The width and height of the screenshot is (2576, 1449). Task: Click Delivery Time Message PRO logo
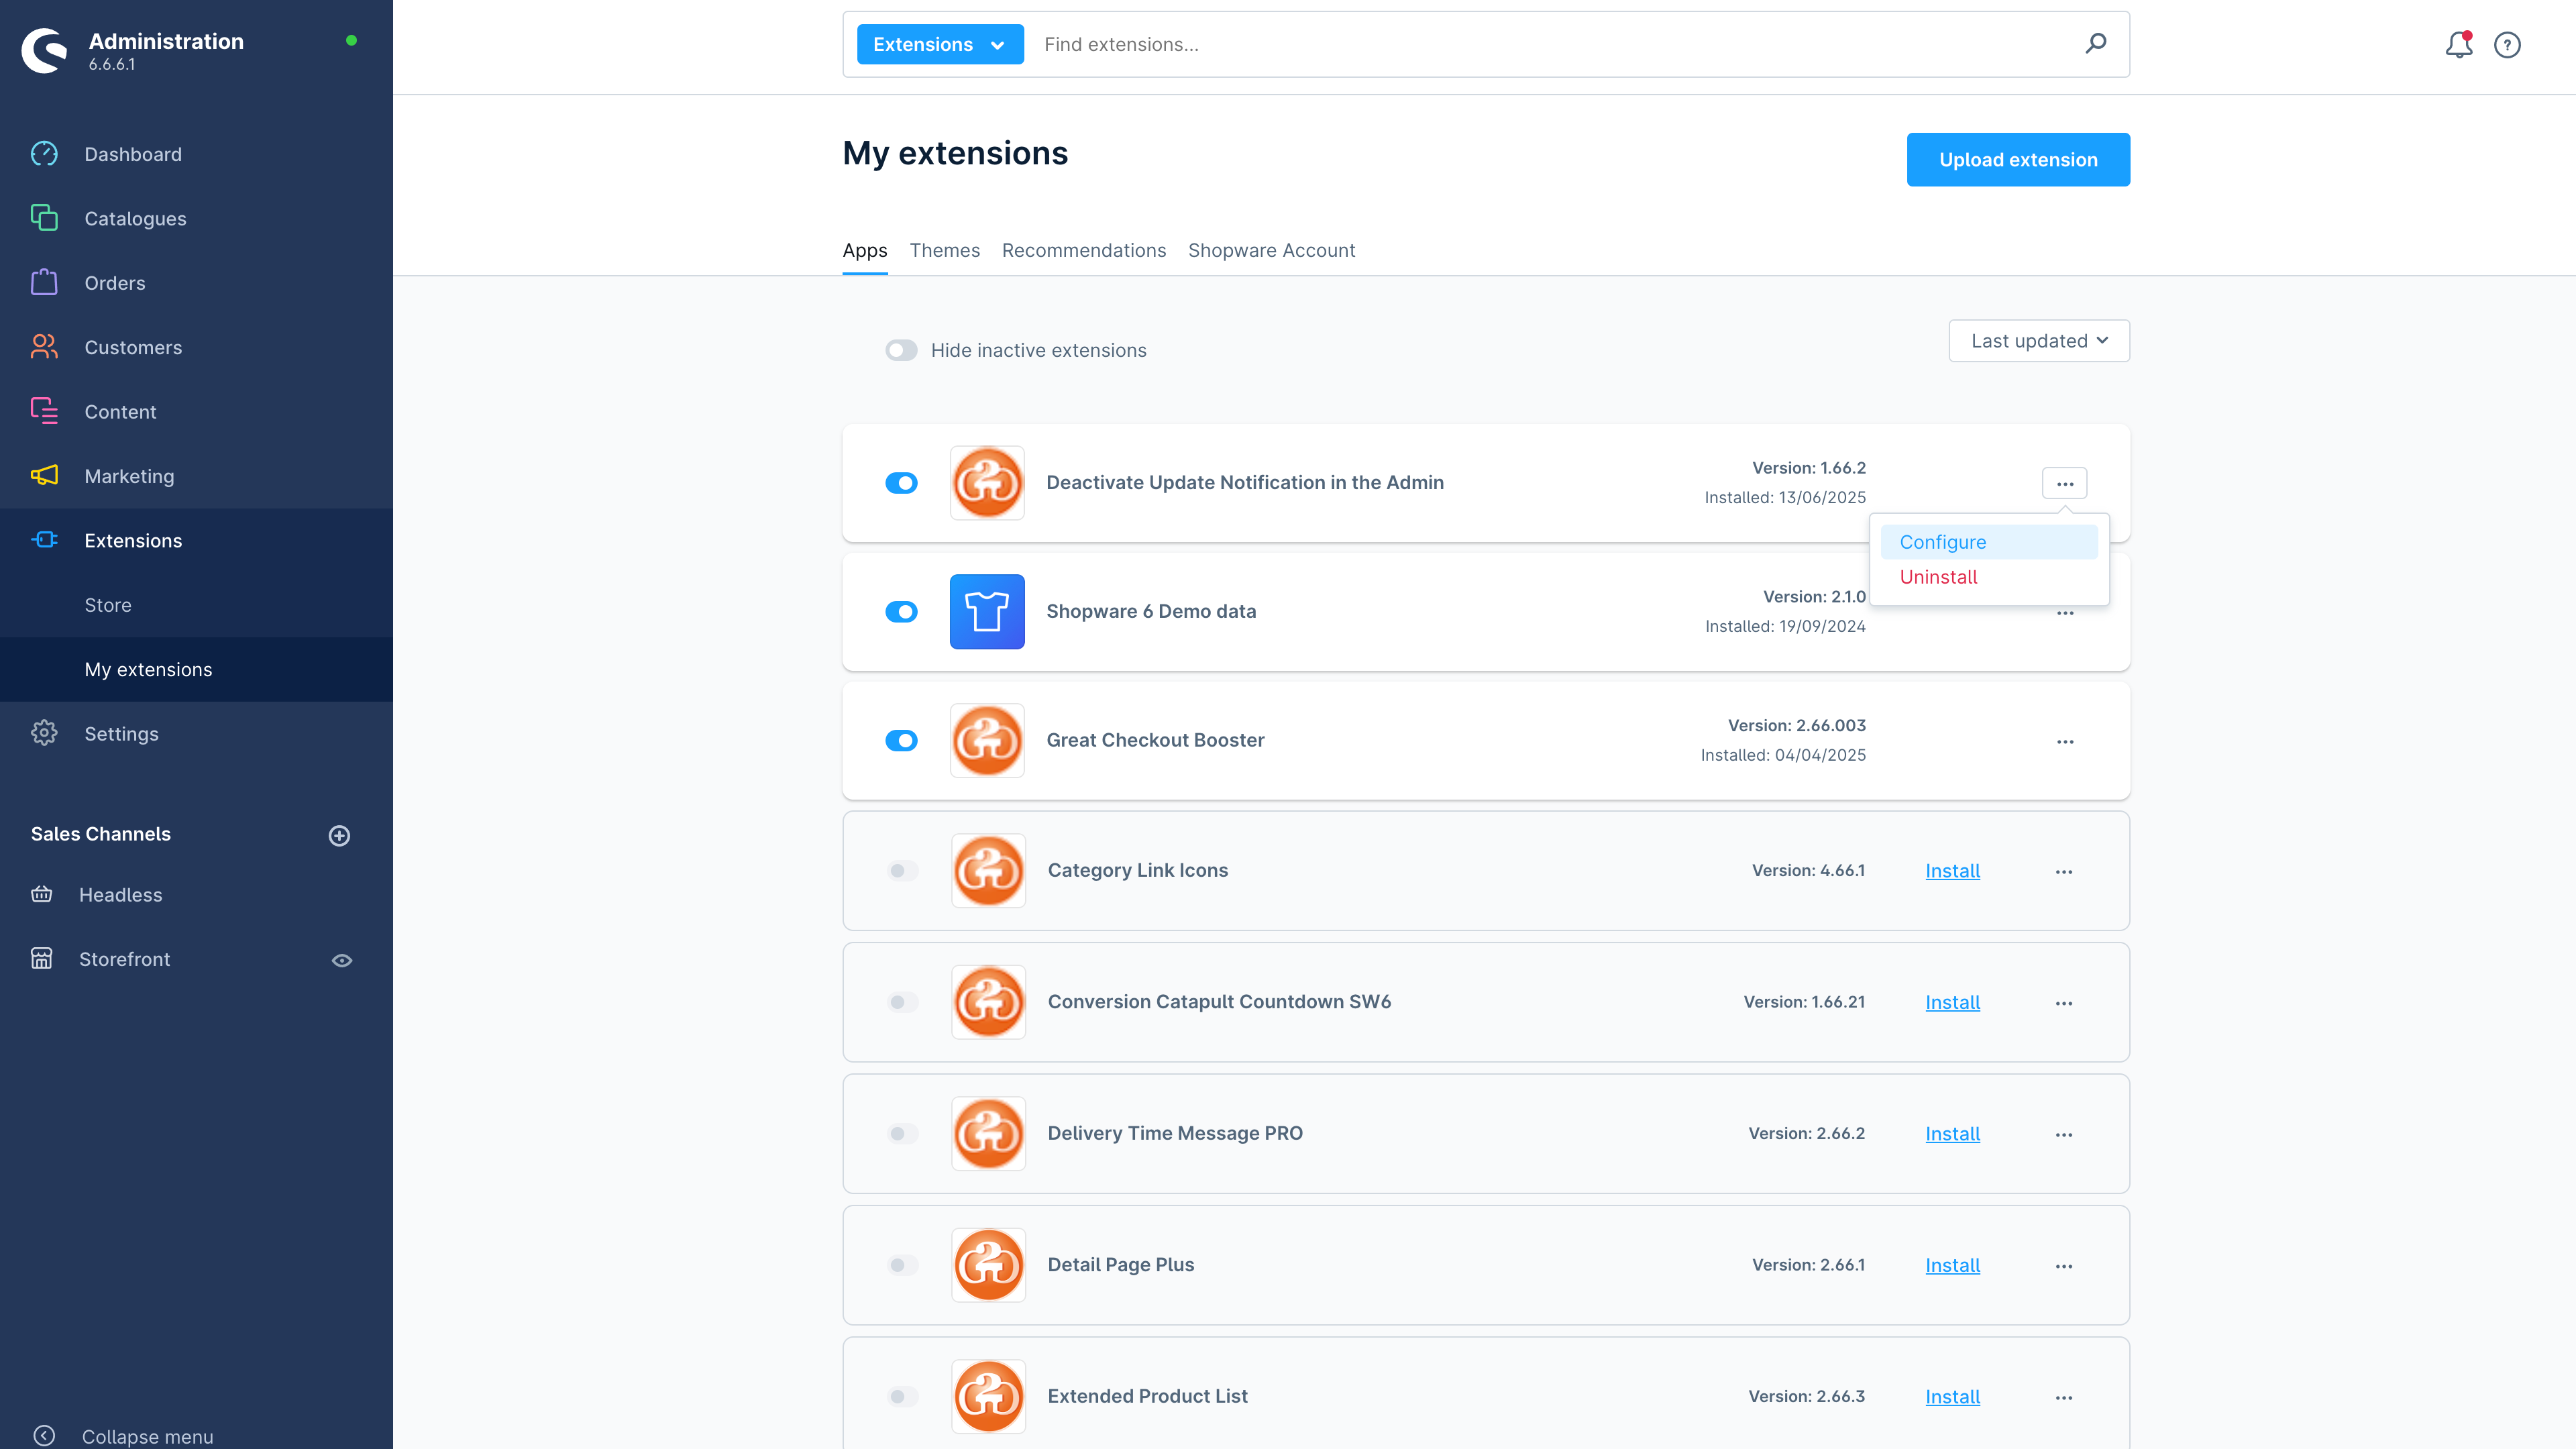click(988, 1134)
